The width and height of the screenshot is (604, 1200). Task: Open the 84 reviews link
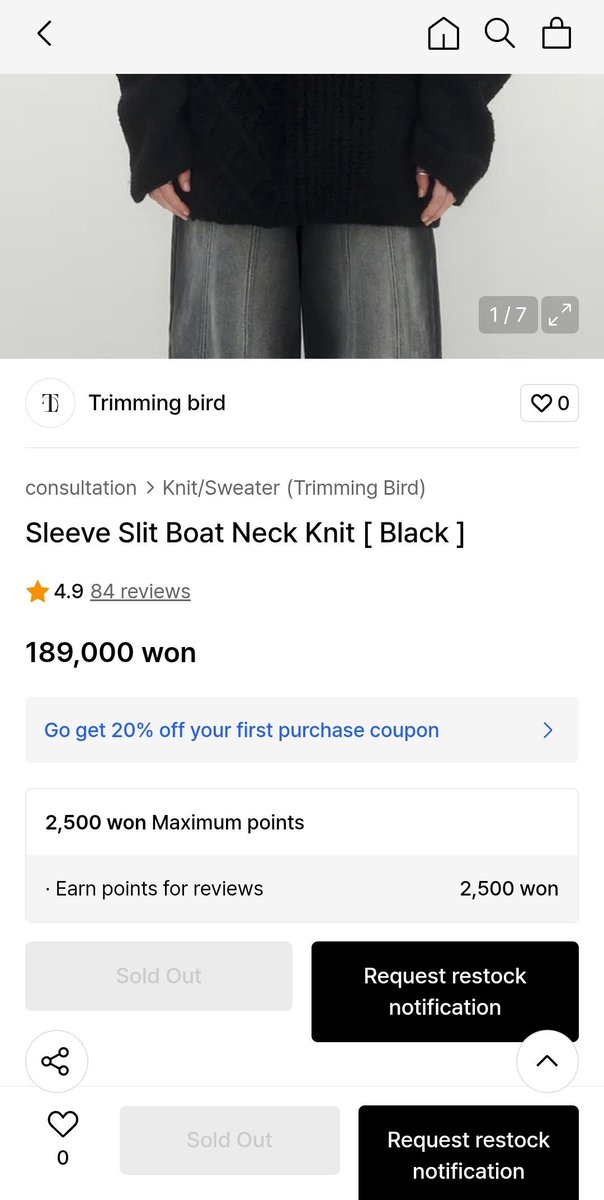pyautogui.click(x=140, y=591)
